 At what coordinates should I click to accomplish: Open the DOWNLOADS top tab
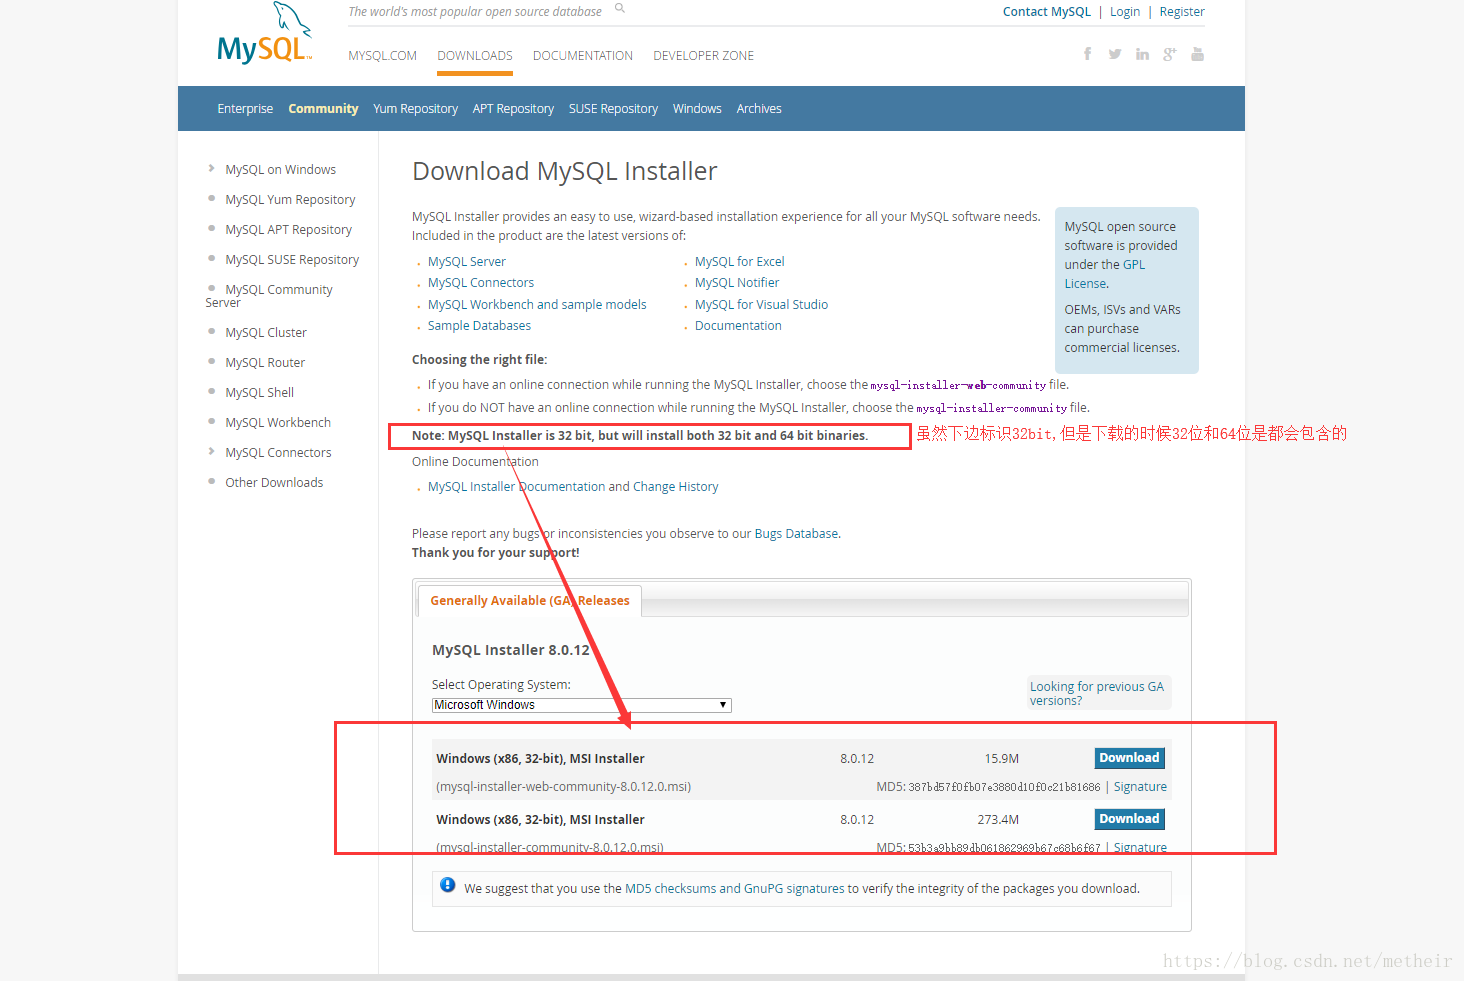click(475, 56)
